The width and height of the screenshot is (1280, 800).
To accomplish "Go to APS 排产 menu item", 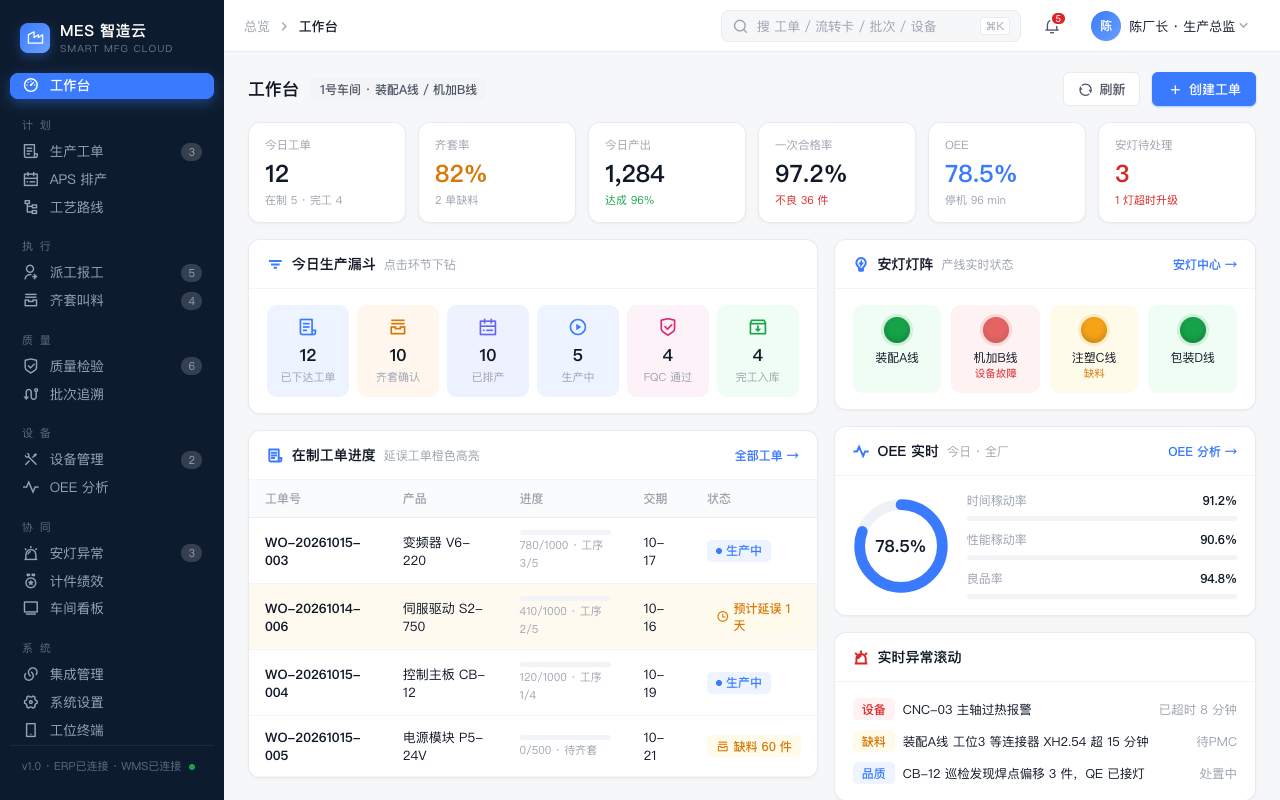I will pyautogui.click(x=112, y=180).
